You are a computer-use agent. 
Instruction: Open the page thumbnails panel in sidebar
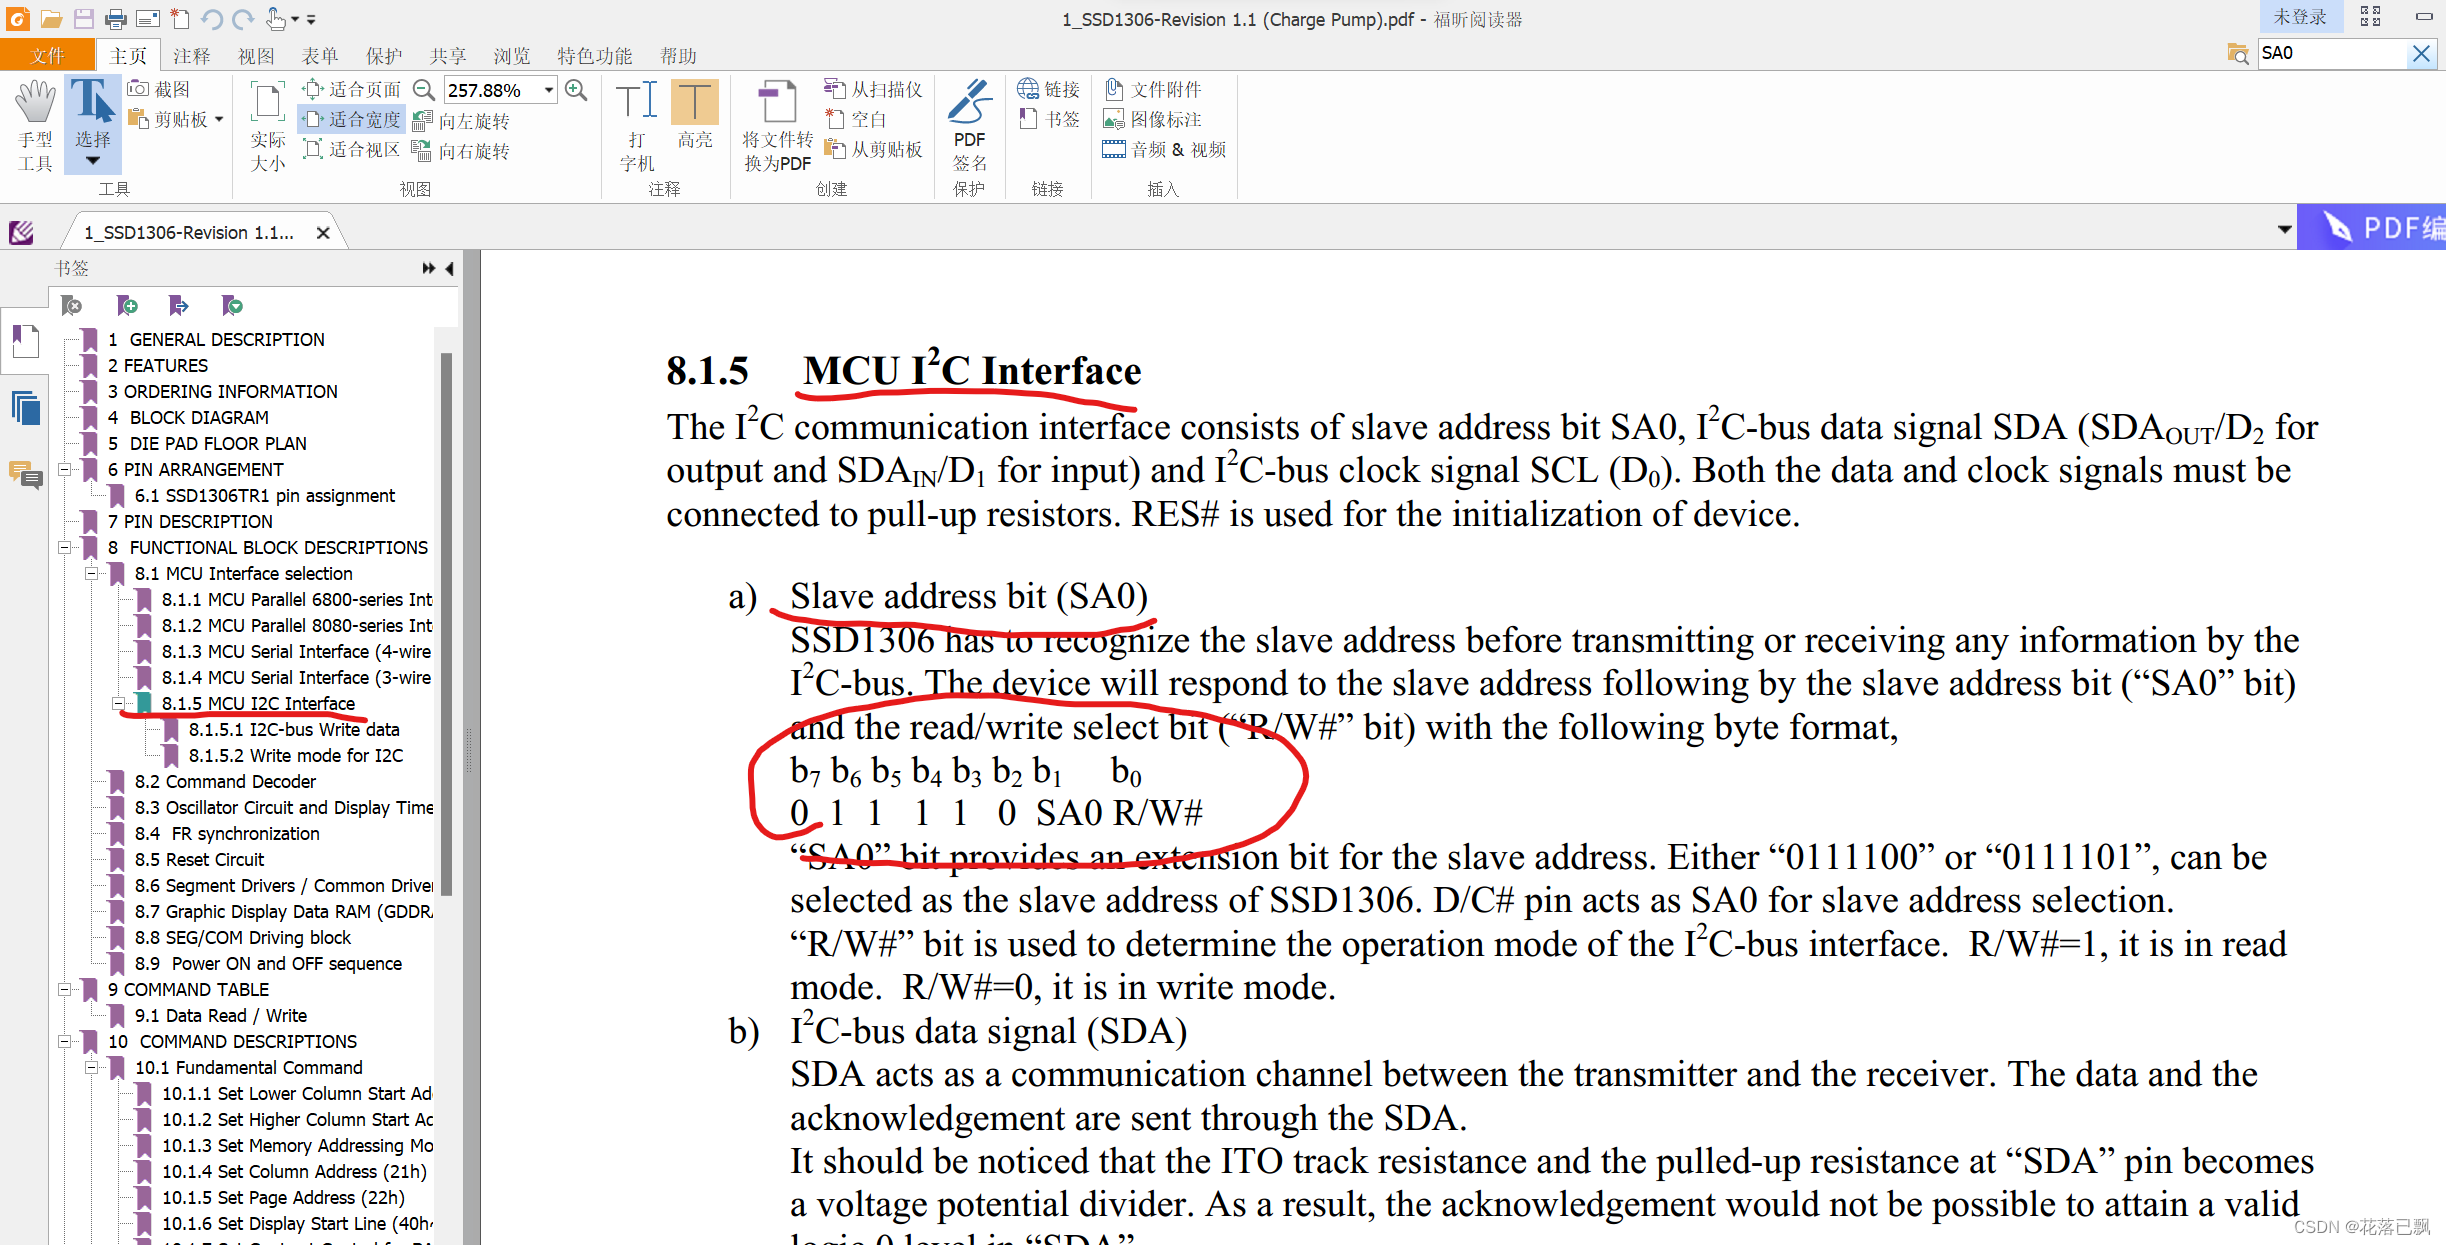click(26, 408)
